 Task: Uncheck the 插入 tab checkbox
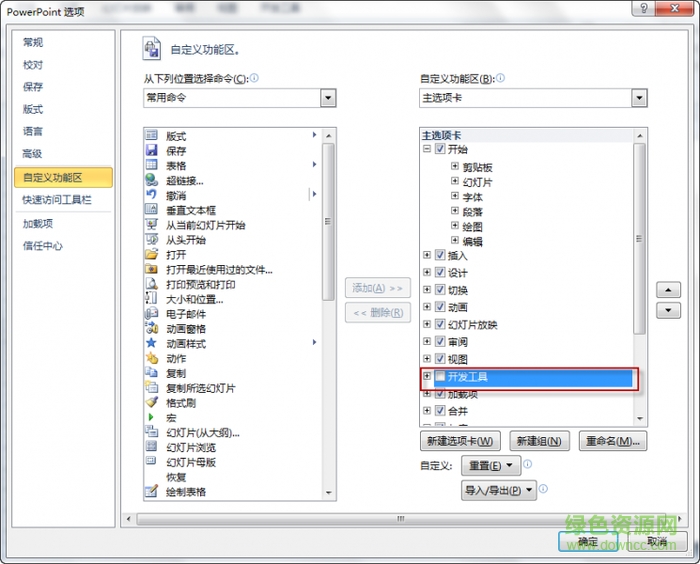[440, 255]
